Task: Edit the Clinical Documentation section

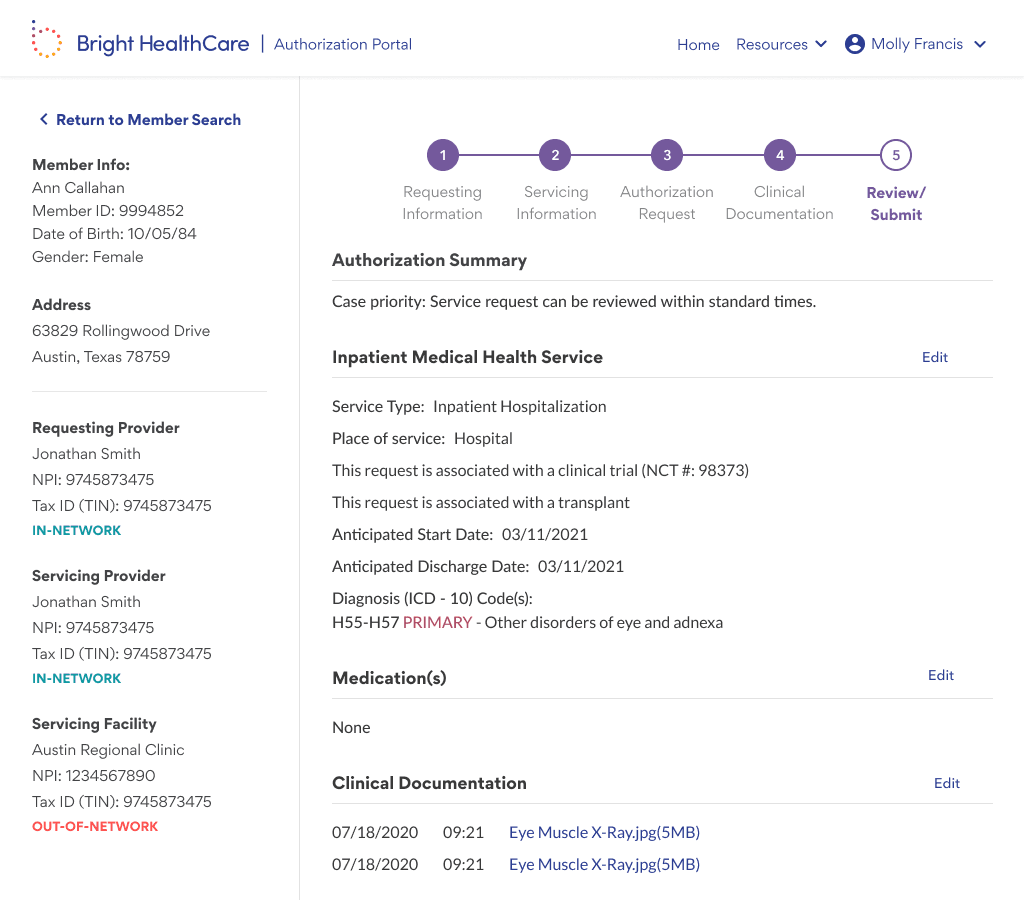Action: (946, 783)
